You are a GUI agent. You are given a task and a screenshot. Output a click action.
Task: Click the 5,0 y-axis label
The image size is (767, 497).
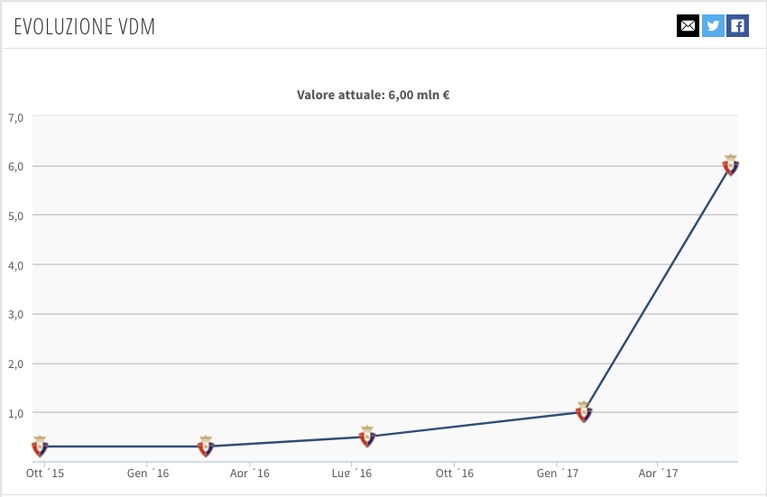16,216
